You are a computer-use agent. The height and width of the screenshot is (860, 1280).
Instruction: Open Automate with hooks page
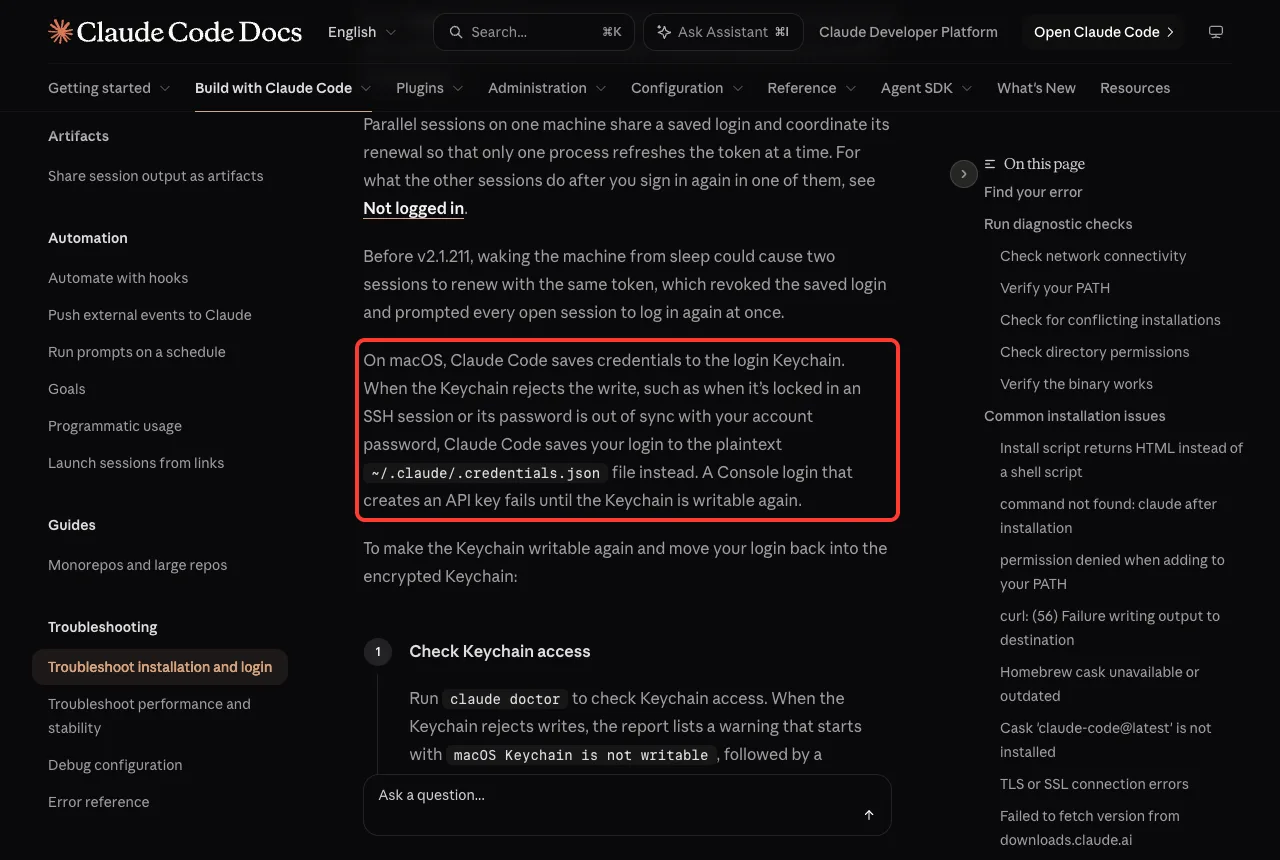point(118,278)
